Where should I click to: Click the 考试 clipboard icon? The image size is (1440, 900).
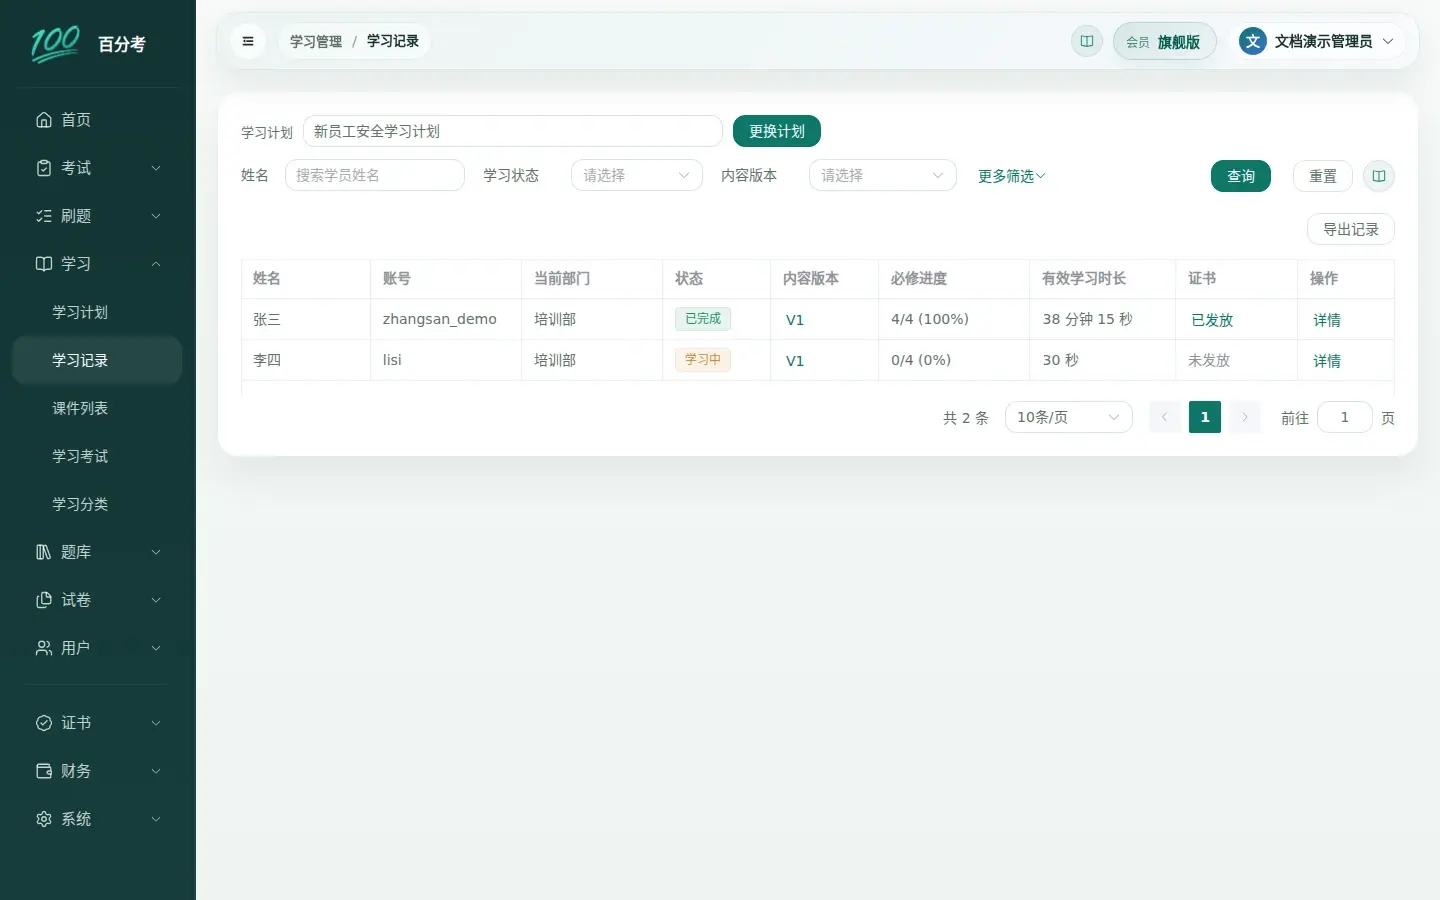coord(44,168)
